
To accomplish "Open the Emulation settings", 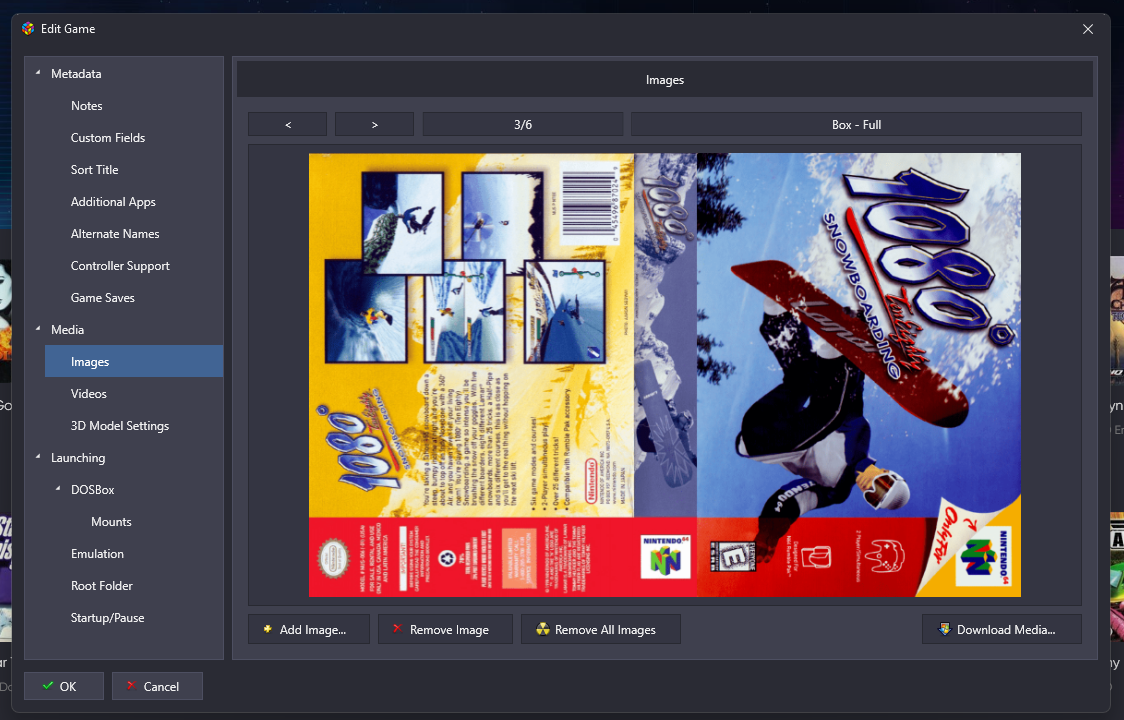I will pos(97,554).
